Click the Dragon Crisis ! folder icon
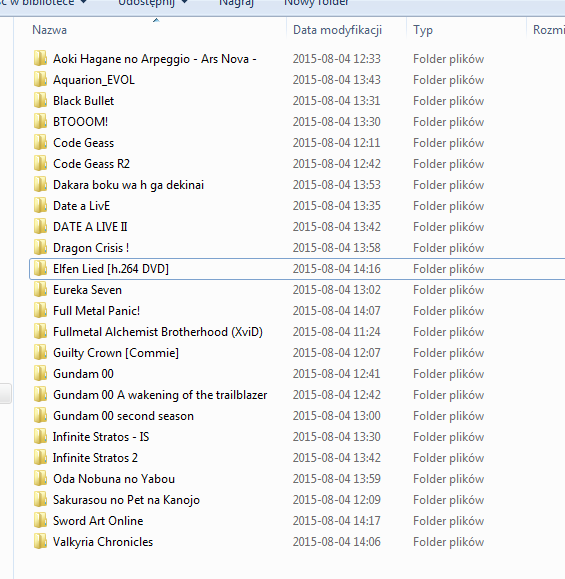 (40, 248)
